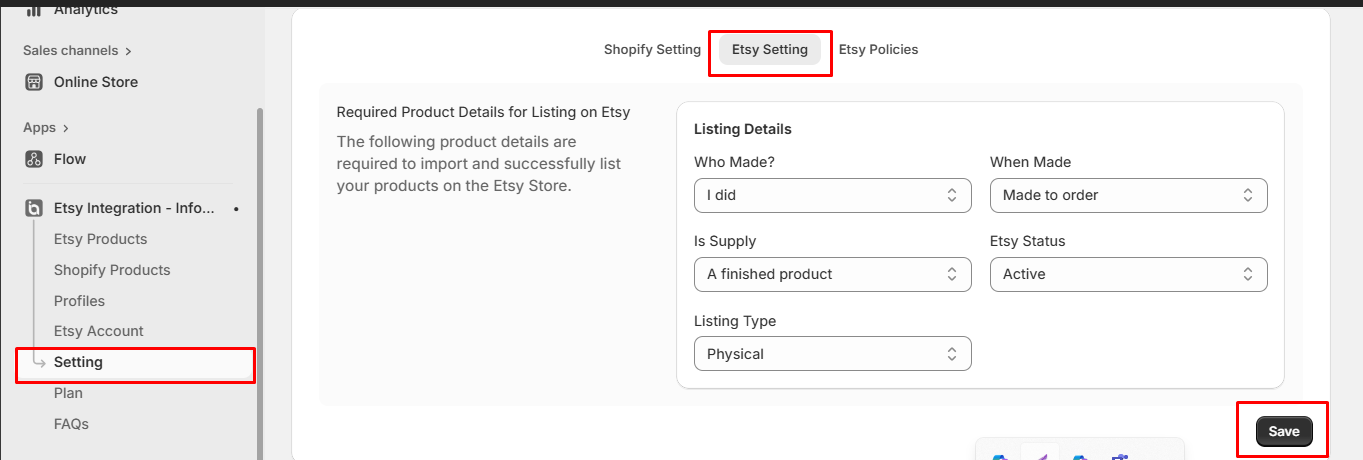The image size is (1363, 460).
Task: Open Etsy Products in sidebar
Action: pos(100,239)
